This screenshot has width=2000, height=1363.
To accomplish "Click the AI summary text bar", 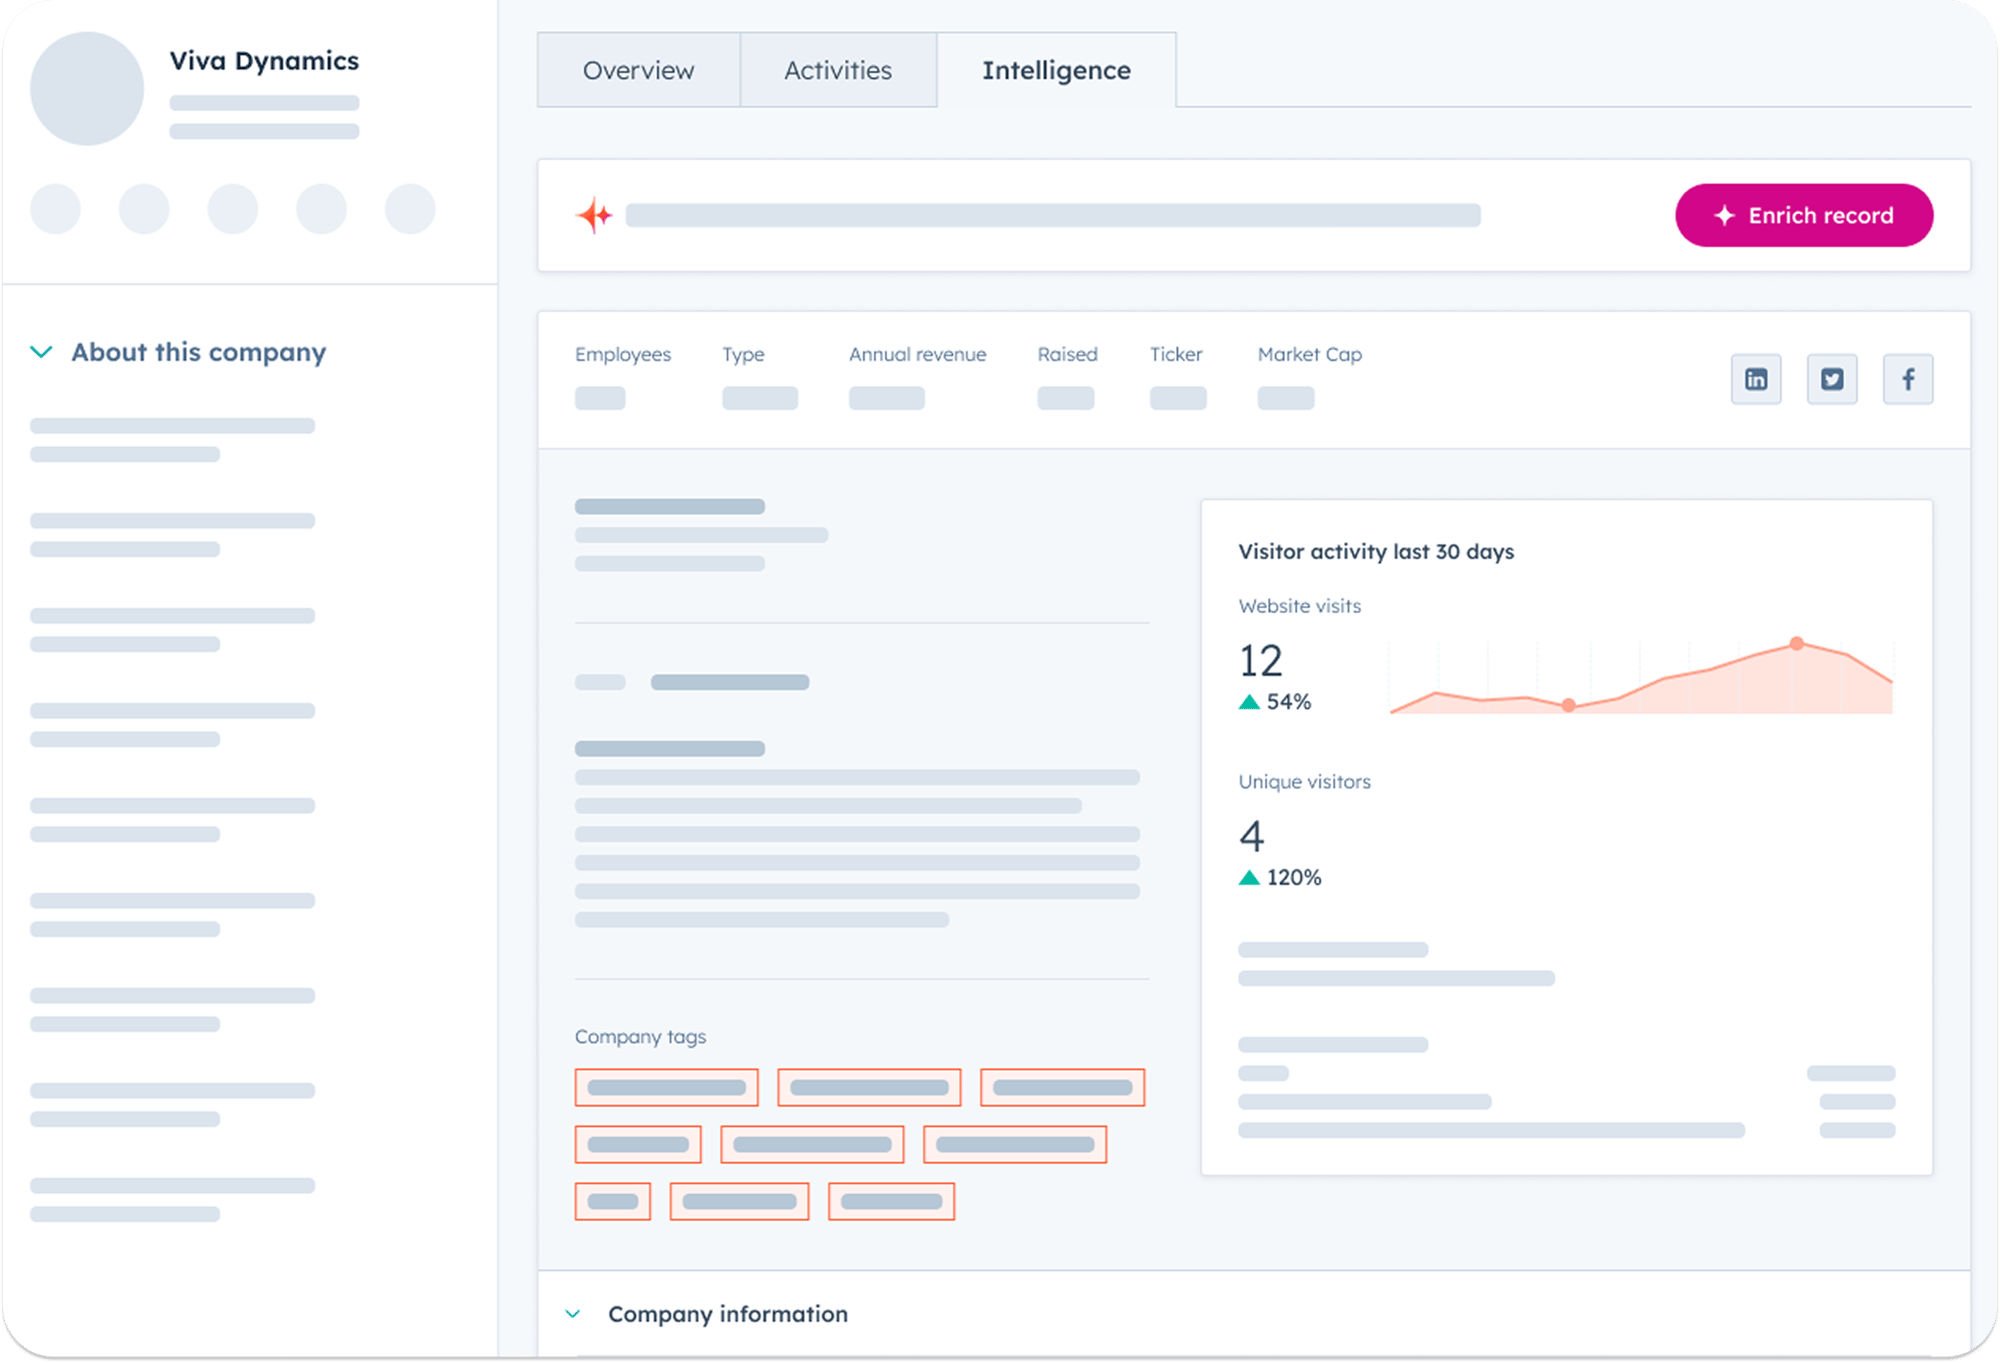I will click(1053, 215).
